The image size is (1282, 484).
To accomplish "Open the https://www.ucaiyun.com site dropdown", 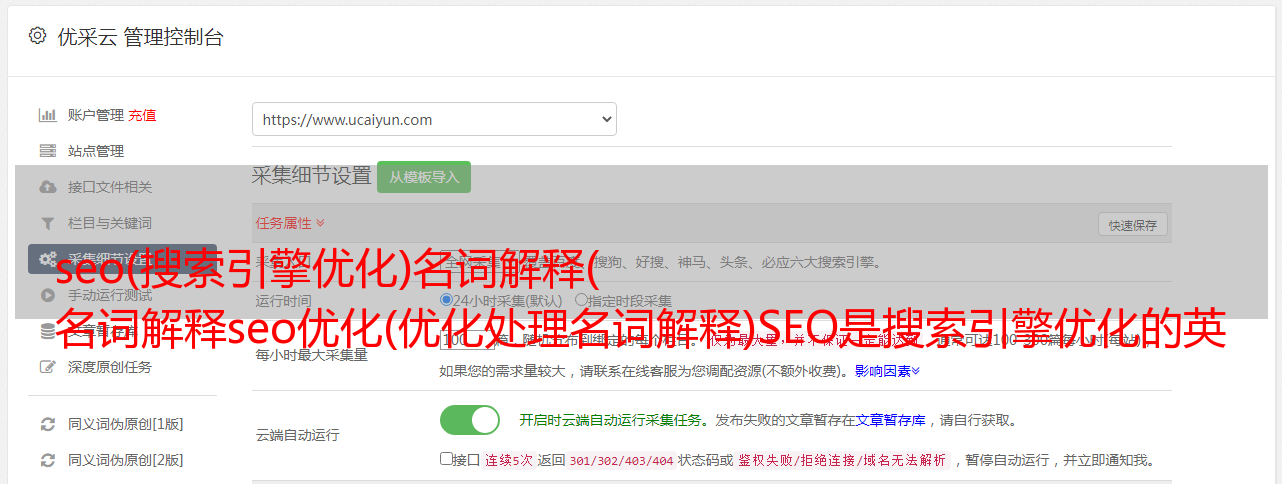I will click(434, 119).
